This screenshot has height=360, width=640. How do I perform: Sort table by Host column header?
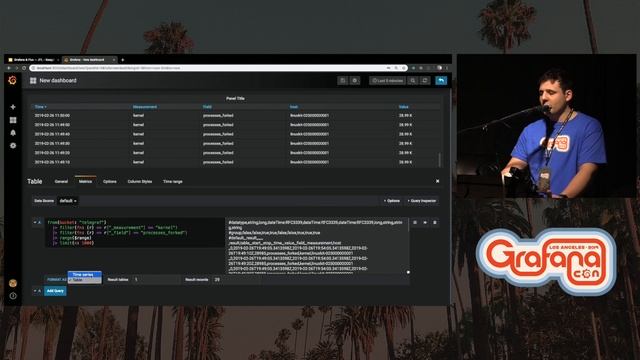[x=294, y=107]
